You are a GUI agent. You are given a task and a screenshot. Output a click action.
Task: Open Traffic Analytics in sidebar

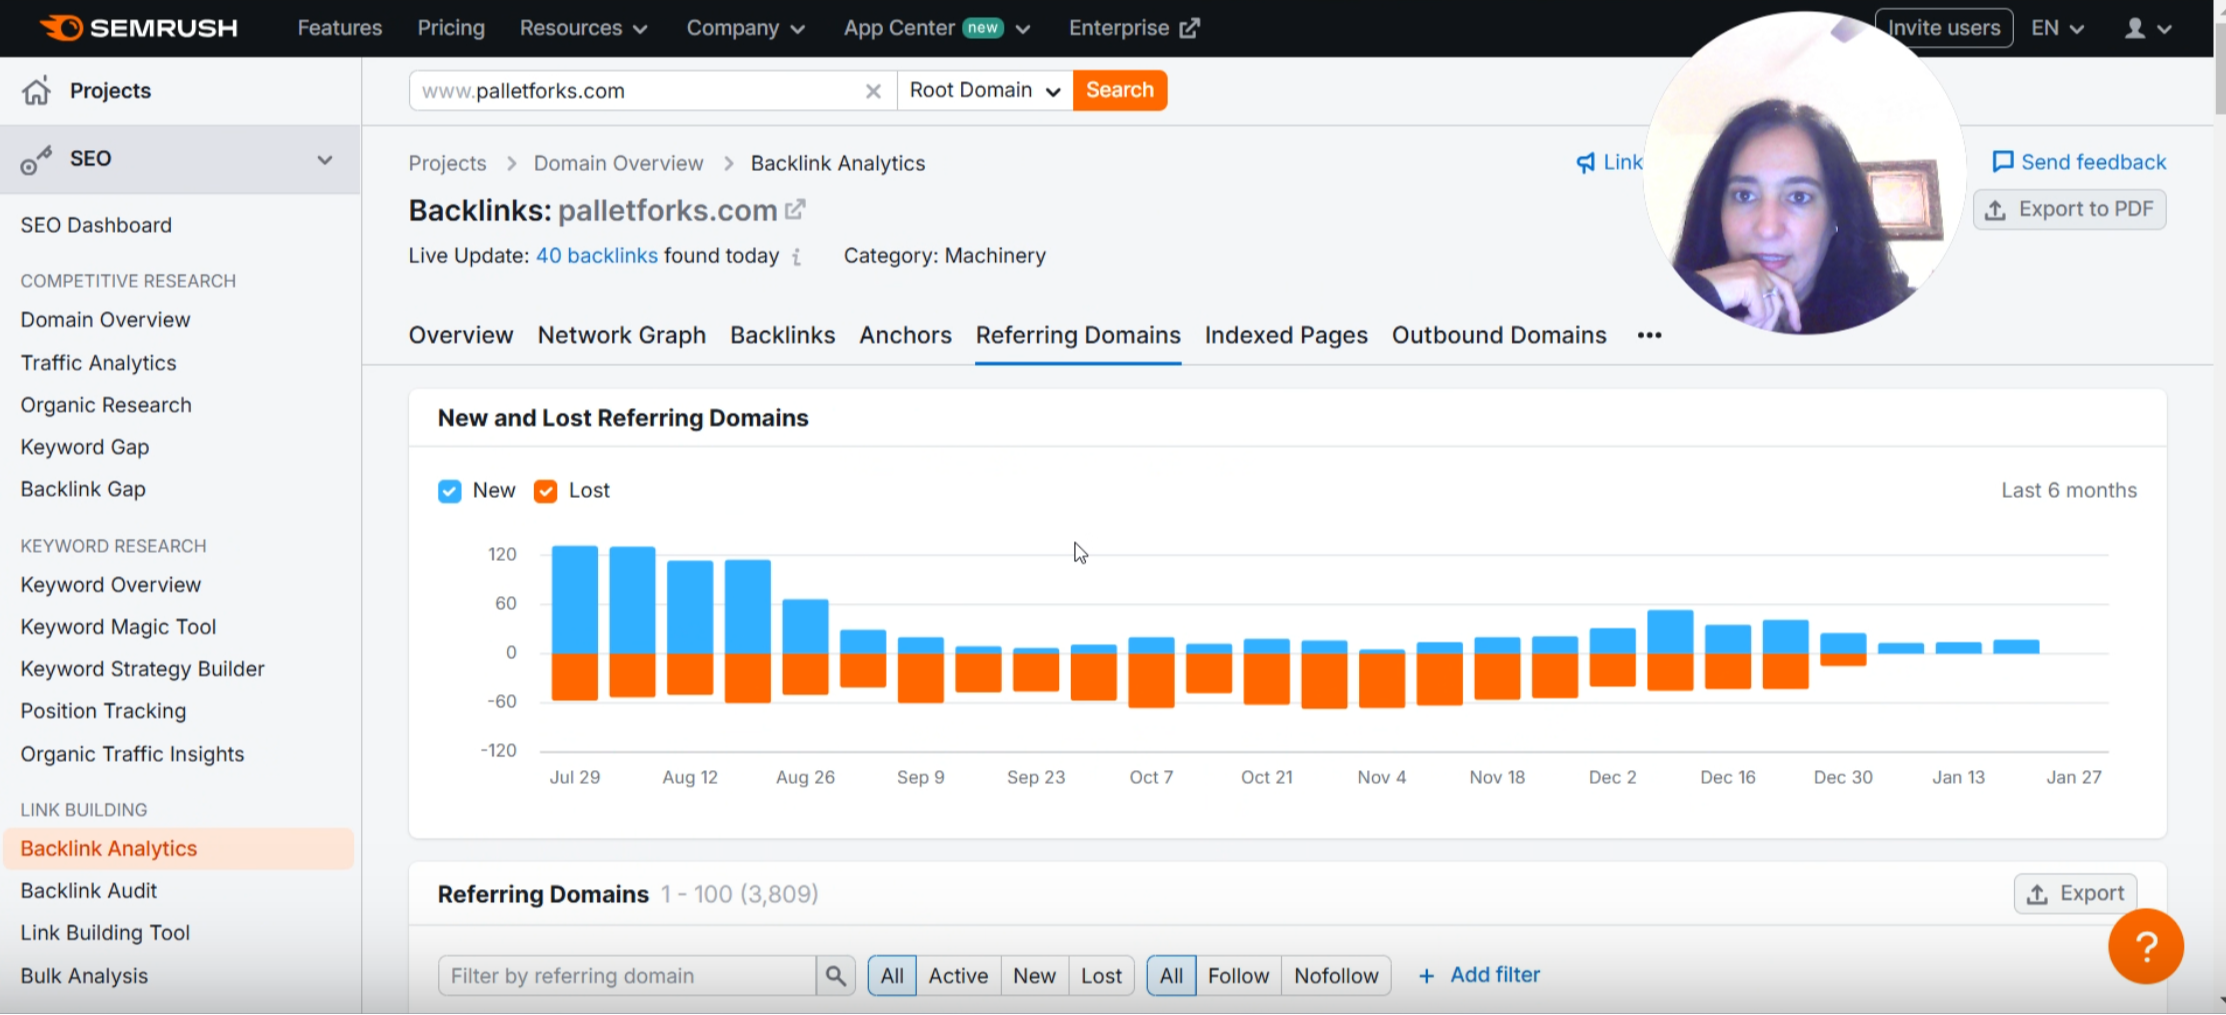pos(98,364)
